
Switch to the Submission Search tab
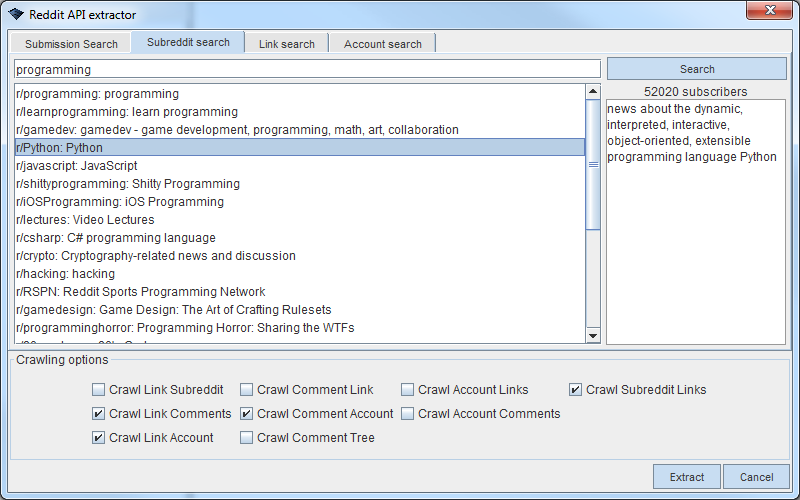71,44
